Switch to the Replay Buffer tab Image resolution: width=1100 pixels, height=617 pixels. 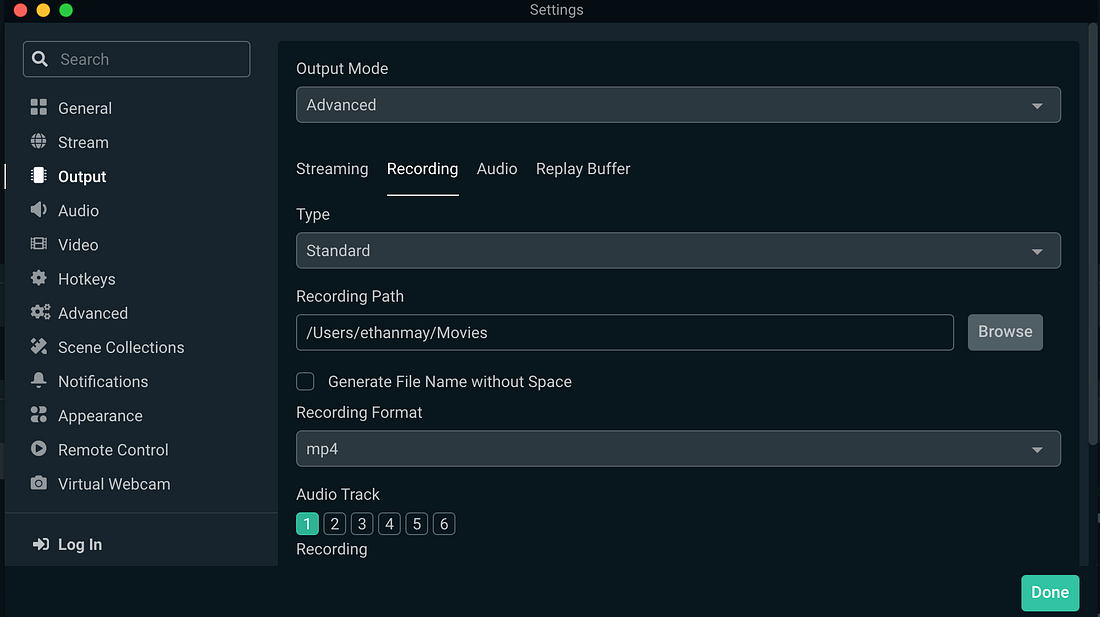click(583, 169)
